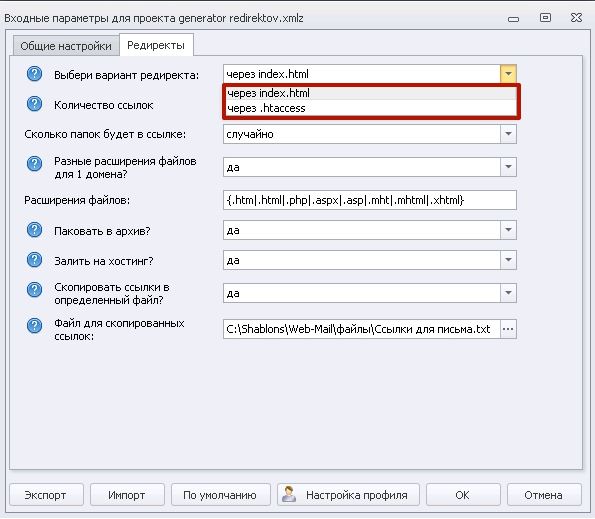Screen dimensions: 595x519
Task: Open help for 'Файл для скопированных ссылок'
Action: [35, 326]
